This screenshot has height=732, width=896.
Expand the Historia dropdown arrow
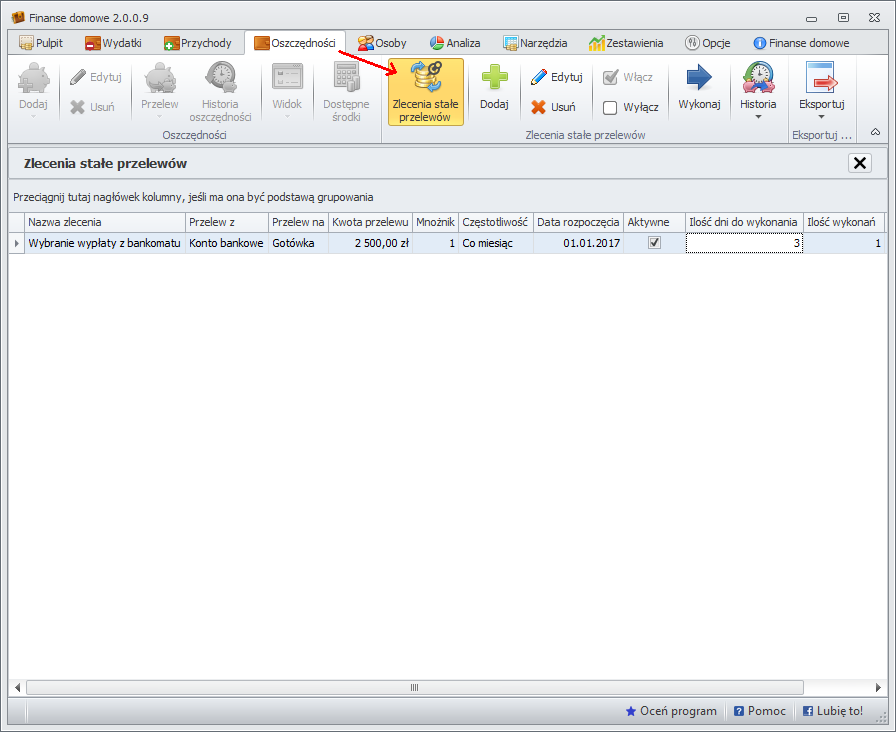click(x=757, y=117)
